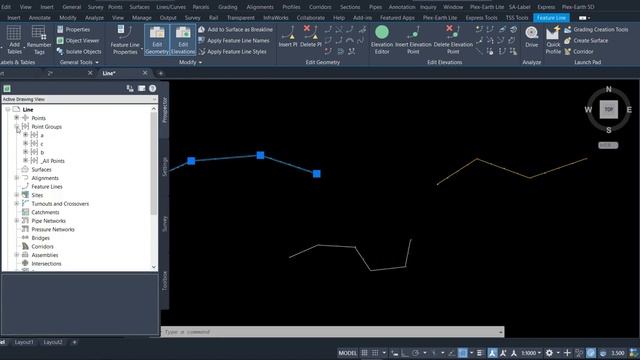Switch to the Line* drawing tab
The width and height of the screenshot is (640, 360).
[109, 73]
